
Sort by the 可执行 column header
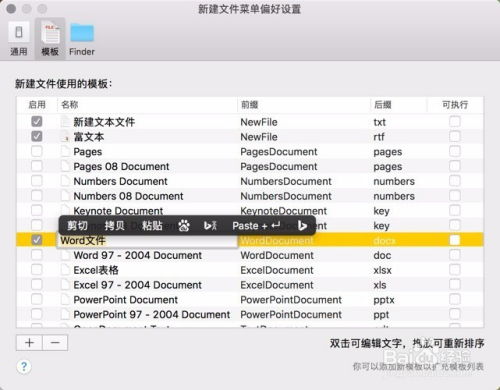455,105
